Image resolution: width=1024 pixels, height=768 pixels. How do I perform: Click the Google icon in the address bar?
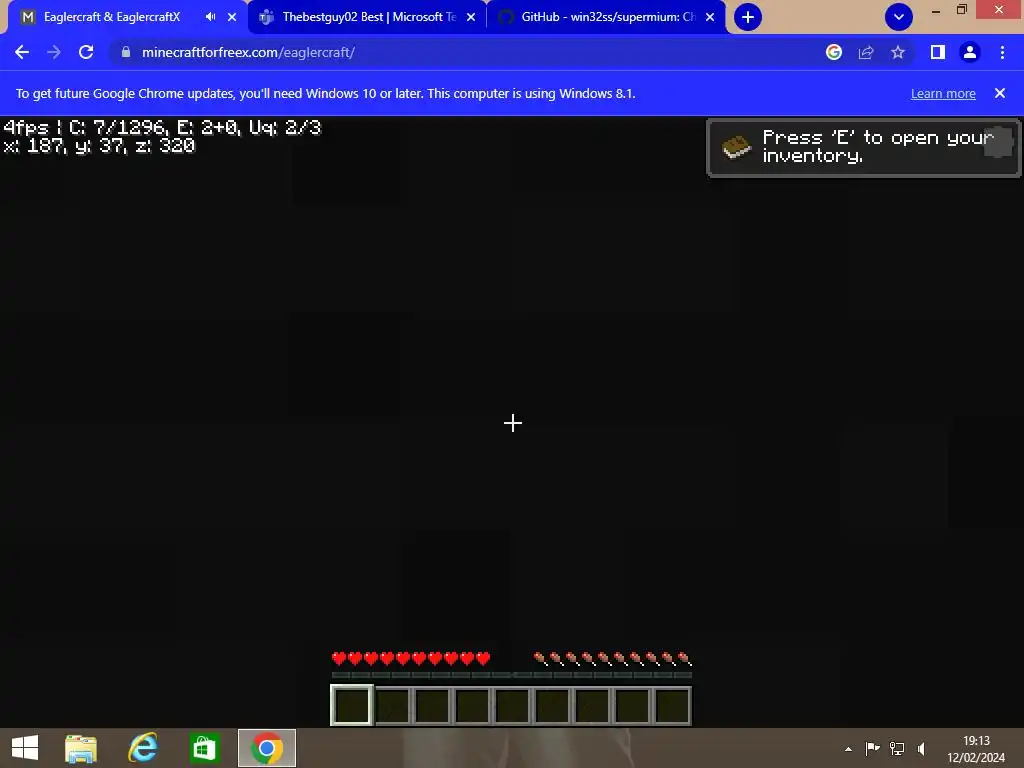point(834,52)
